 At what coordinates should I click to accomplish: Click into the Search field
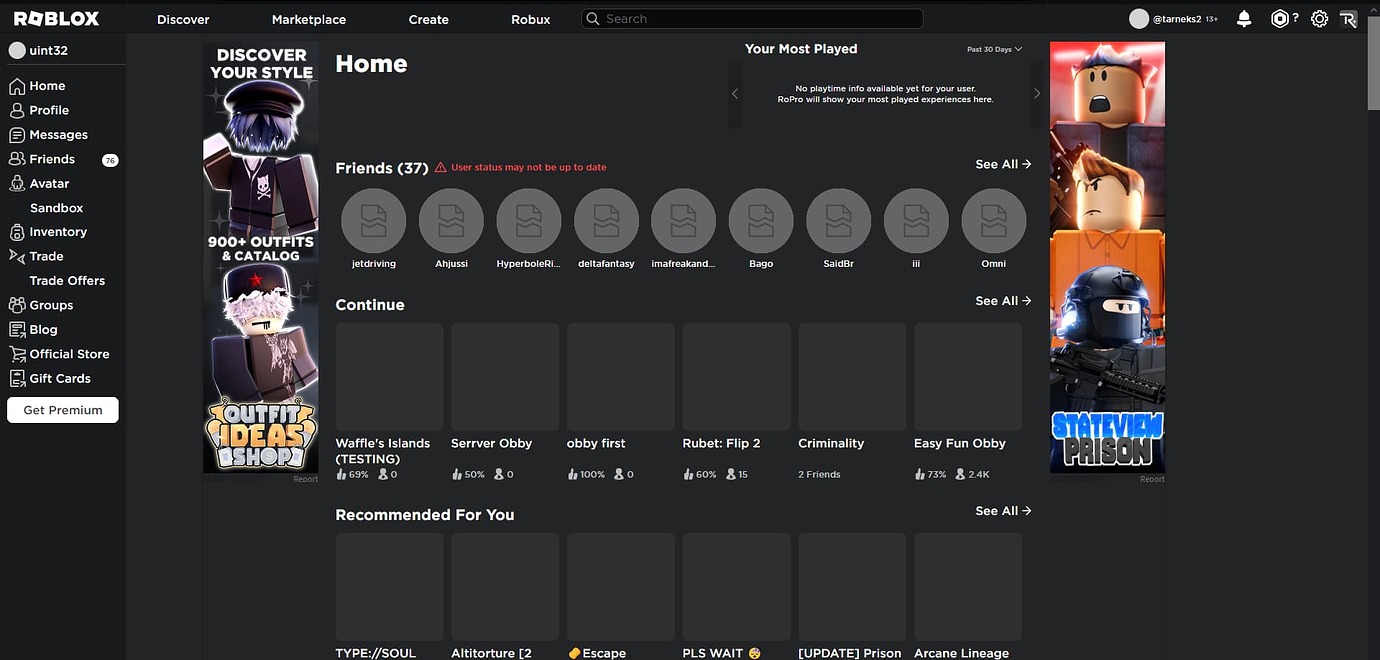751,18
